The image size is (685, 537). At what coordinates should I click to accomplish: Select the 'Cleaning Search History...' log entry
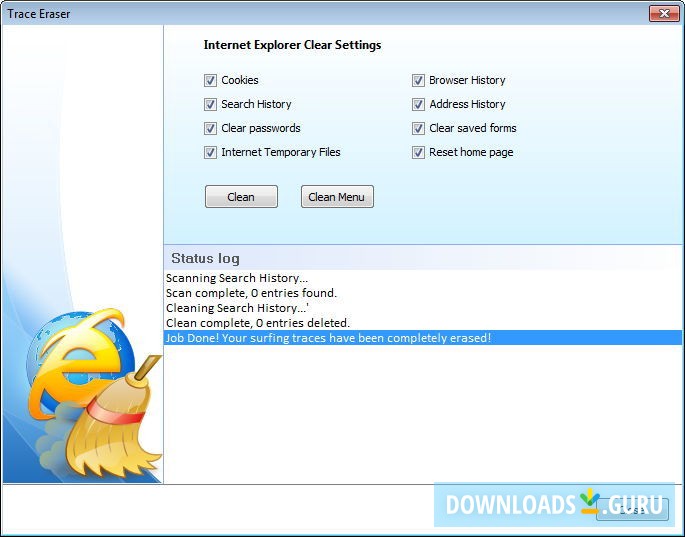click(x=422, y=308)
